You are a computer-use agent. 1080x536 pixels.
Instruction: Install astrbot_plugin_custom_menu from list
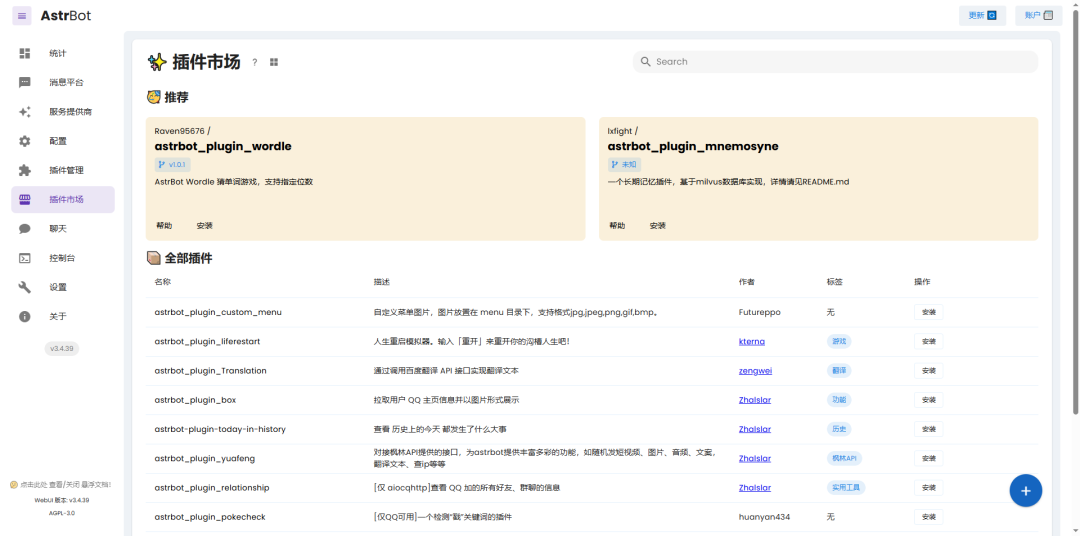point(928,312)
